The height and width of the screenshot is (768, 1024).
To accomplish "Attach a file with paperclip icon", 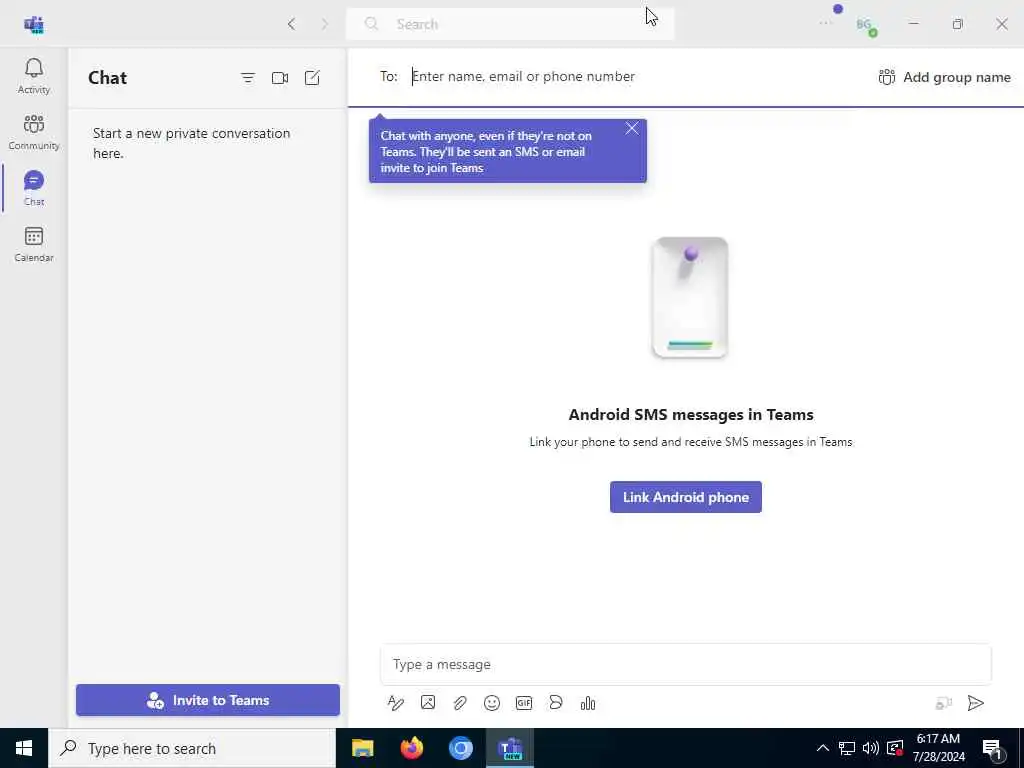I will [460, 703].
